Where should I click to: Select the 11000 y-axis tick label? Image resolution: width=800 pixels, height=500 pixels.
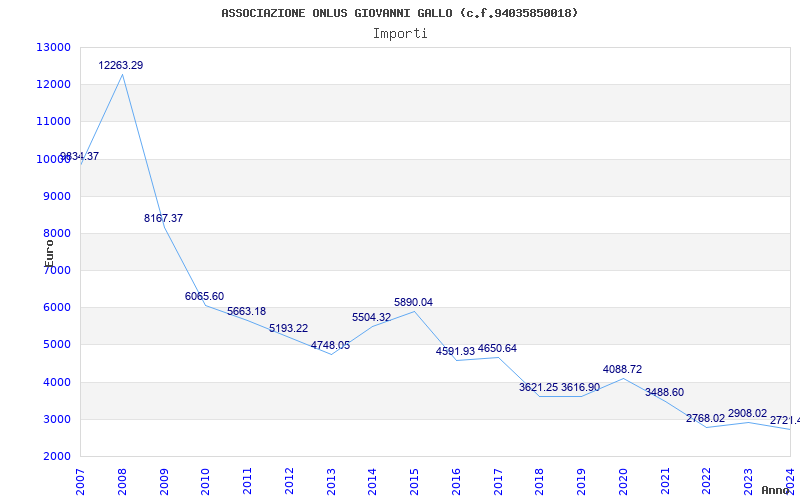(x=54, y=121)
